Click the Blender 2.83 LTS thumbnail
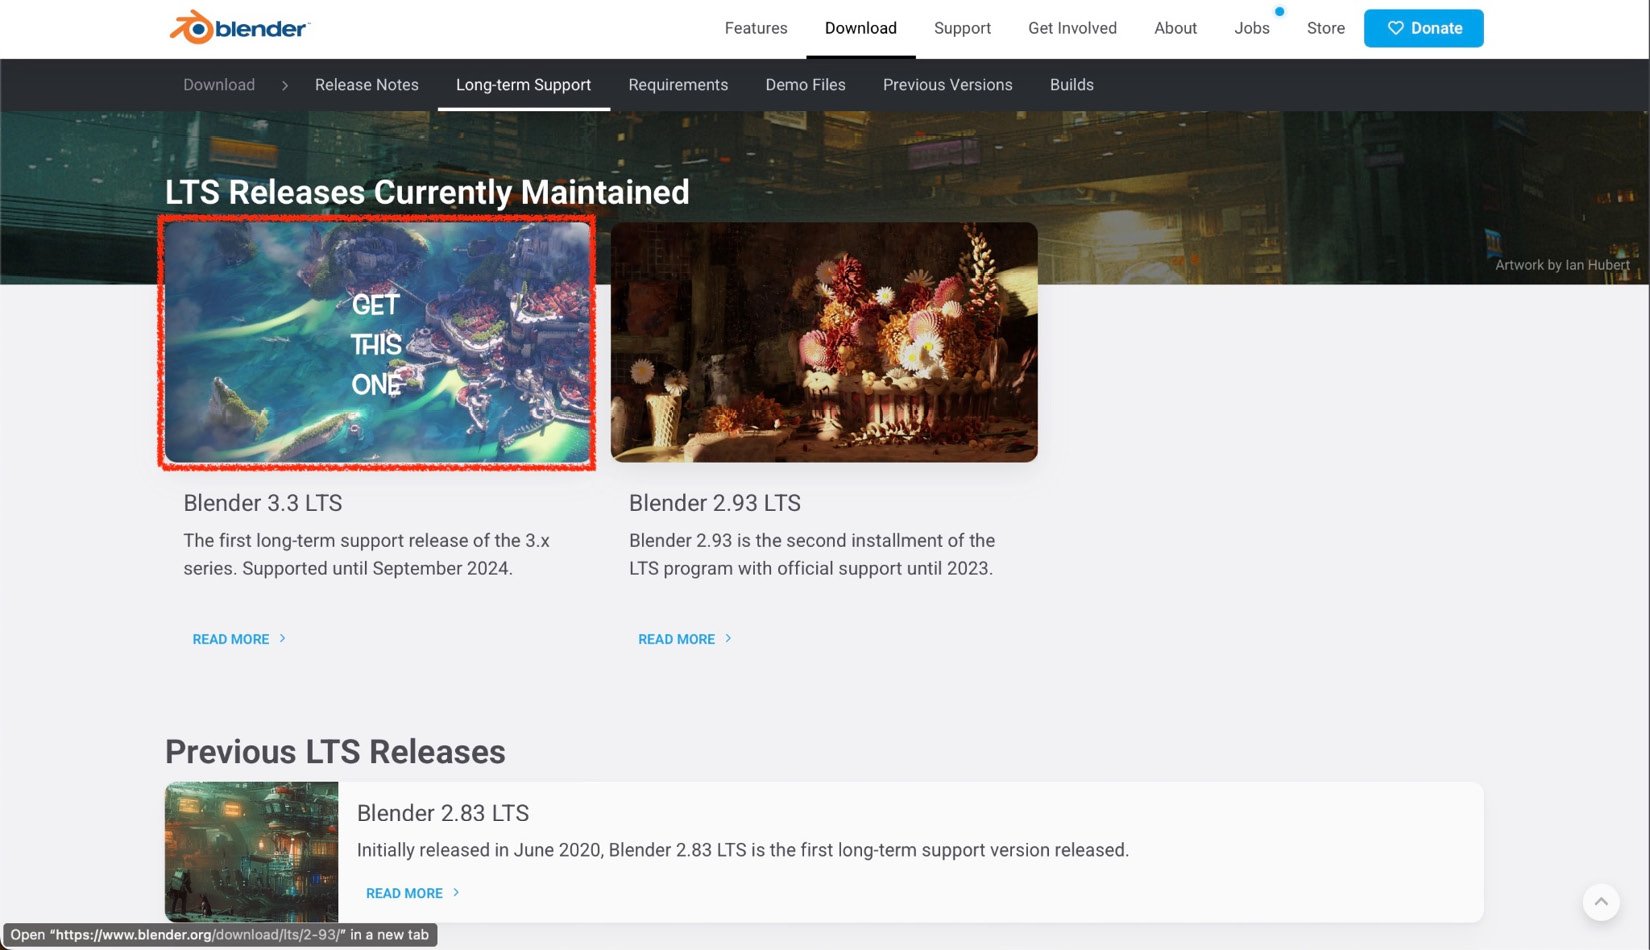 click(x=251, y=852)
